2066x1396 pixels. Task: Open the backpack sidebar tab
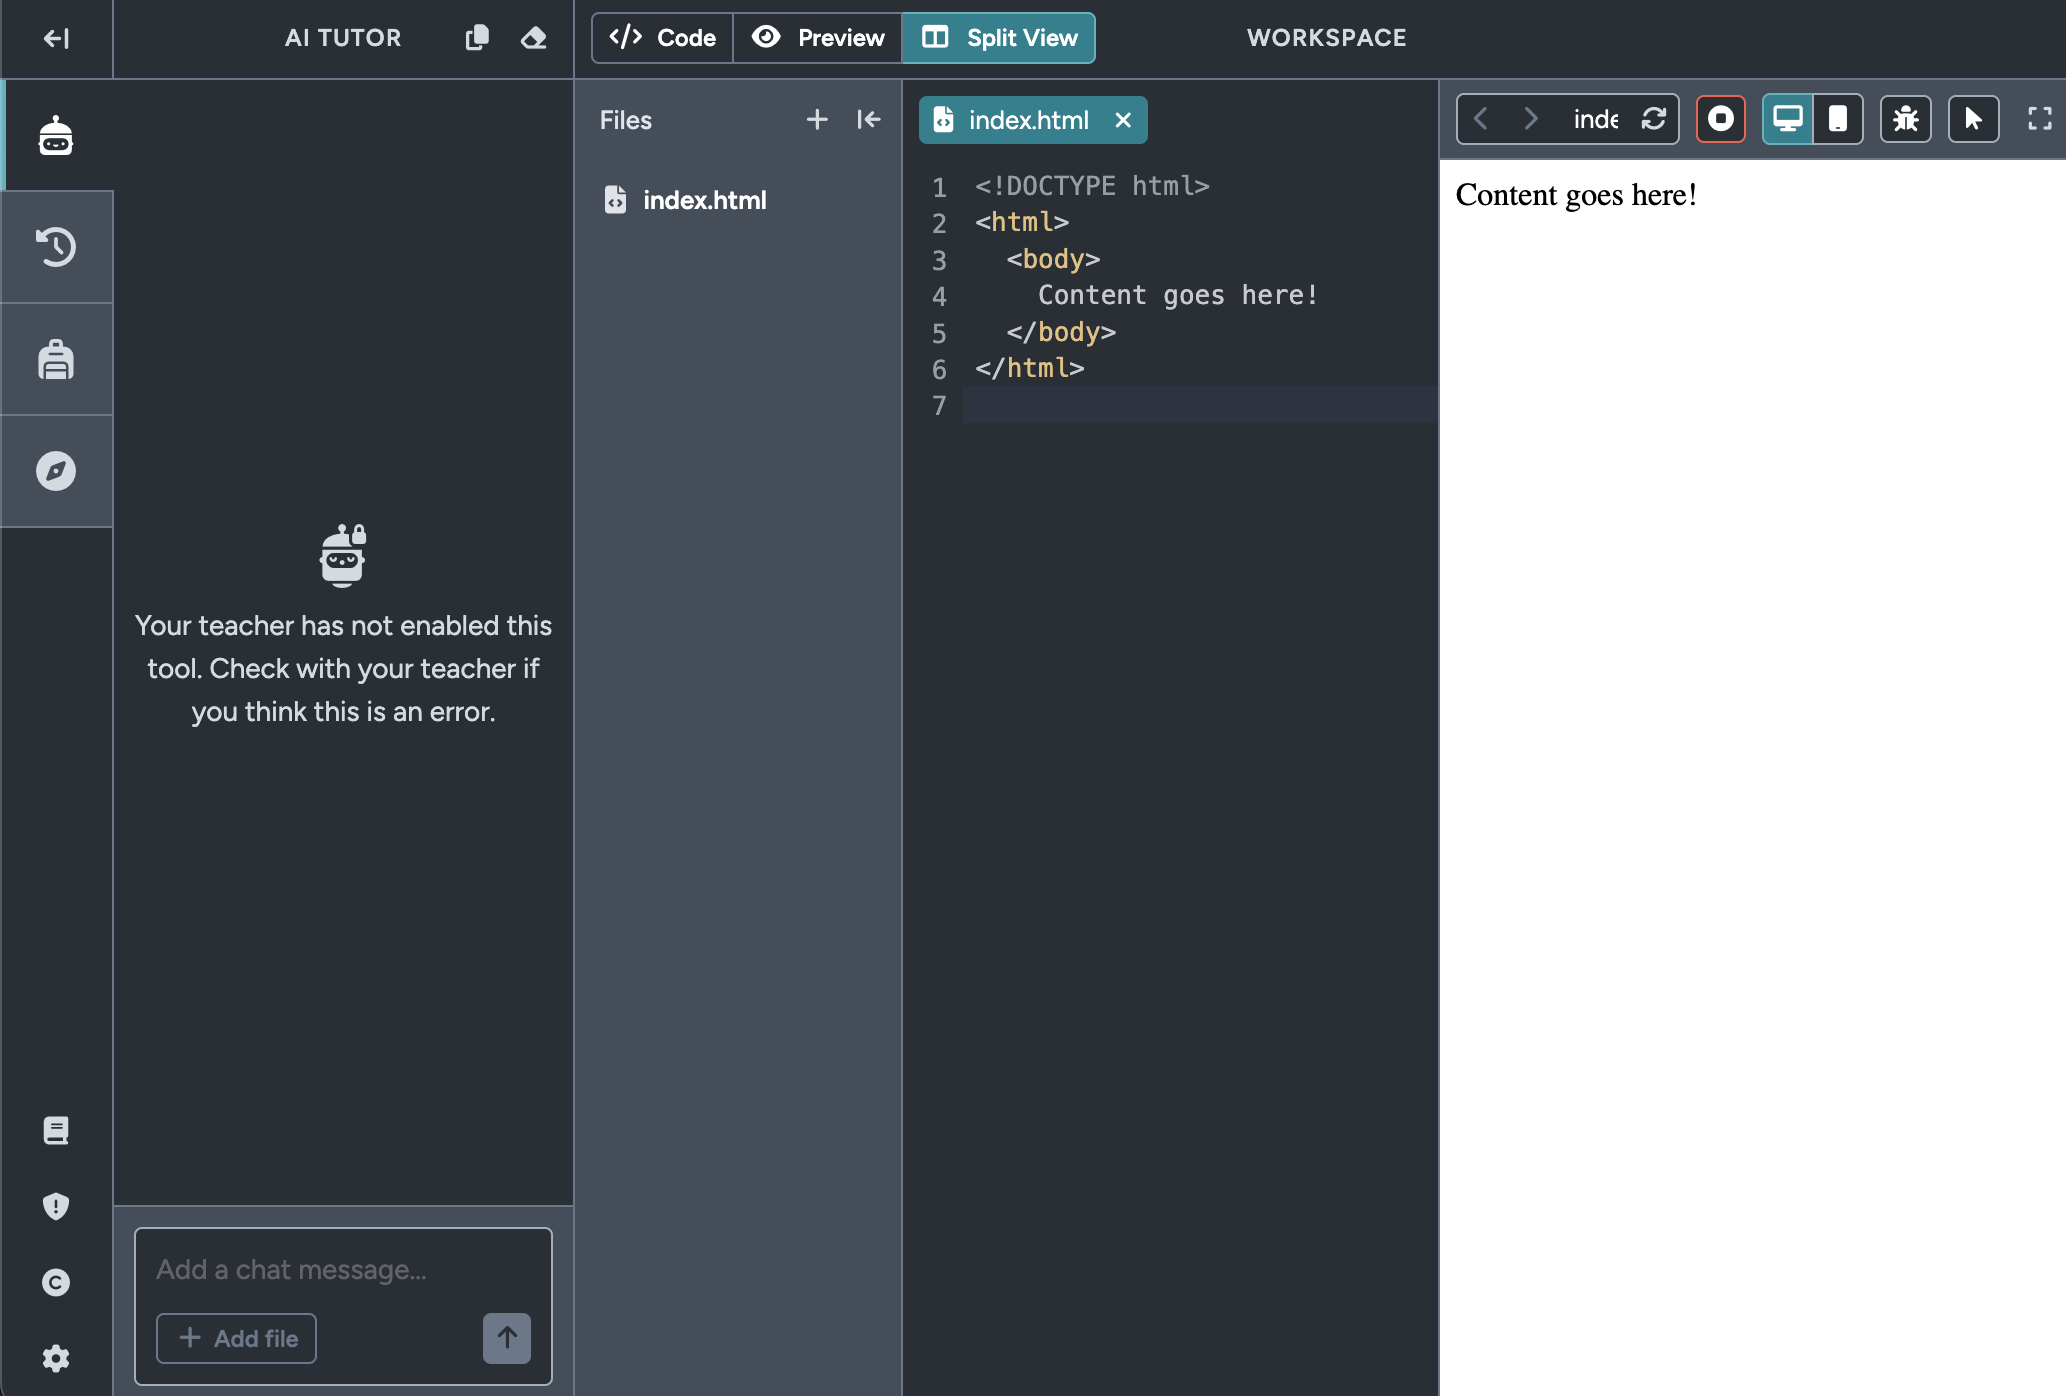(56, 359)
